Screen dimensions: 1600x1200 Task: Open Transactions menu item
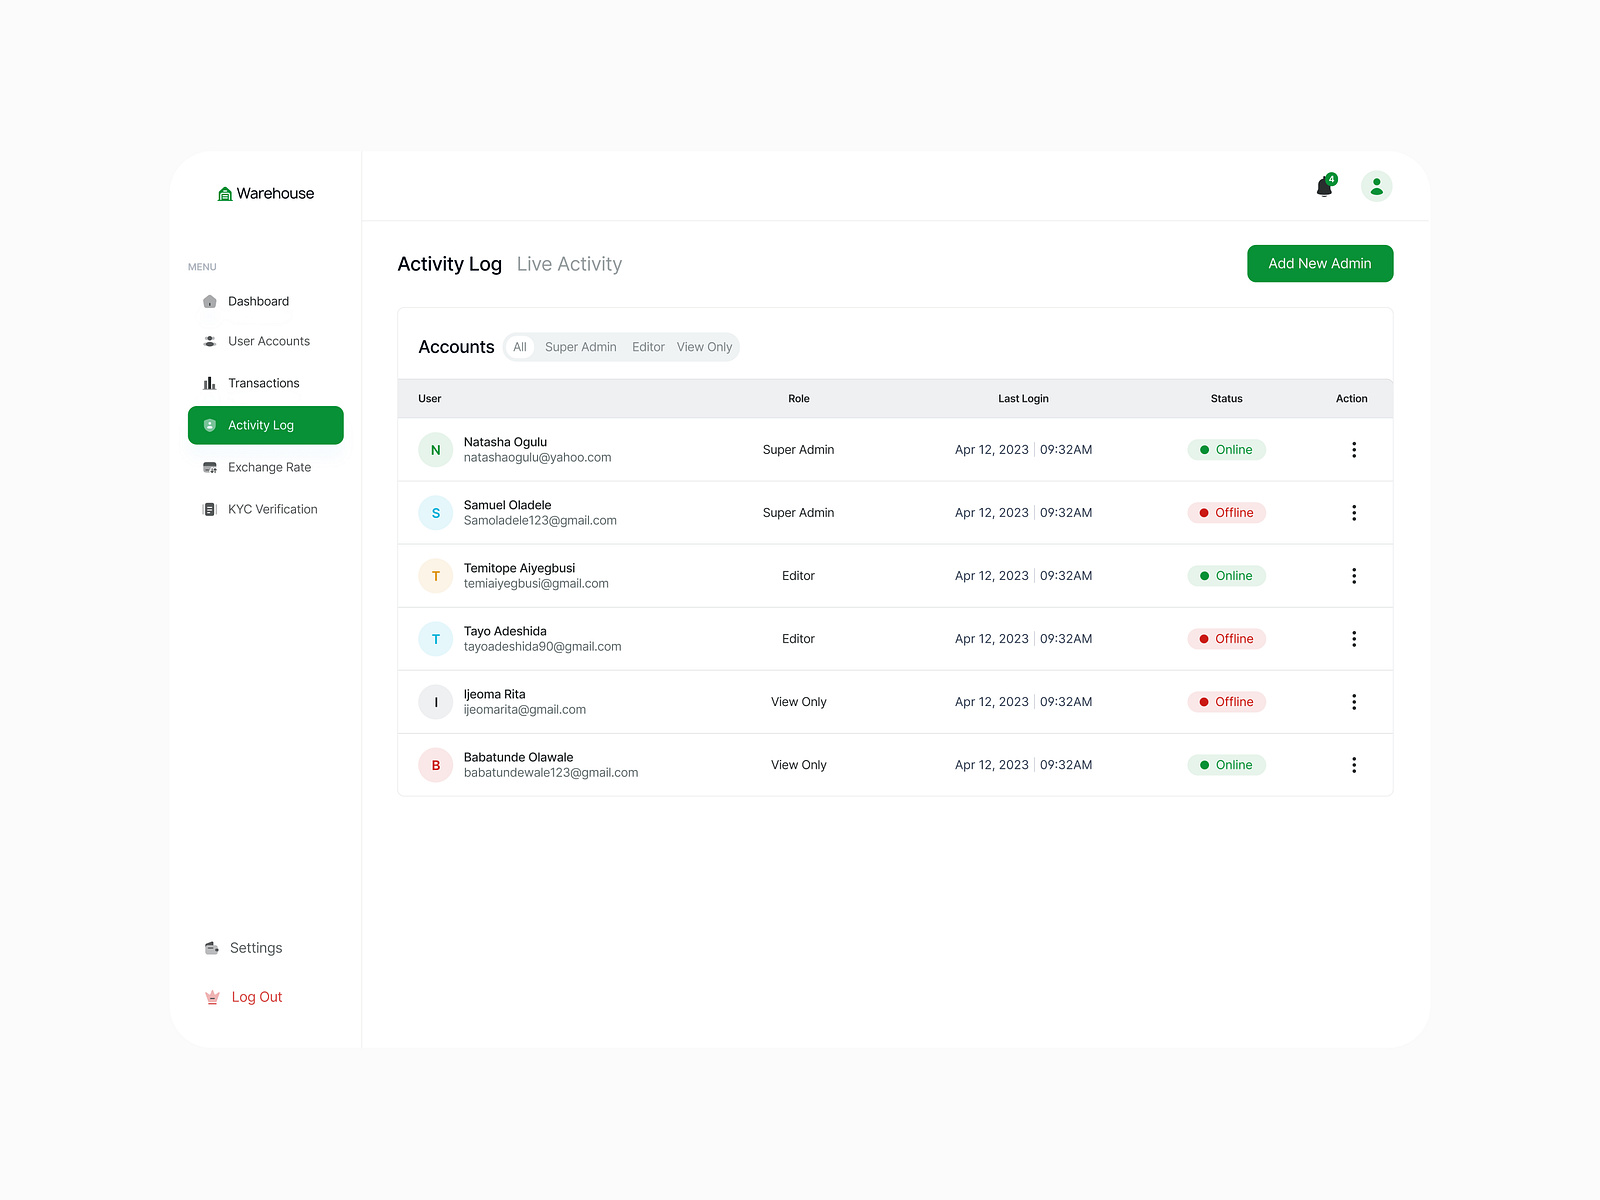pyautogui.click(x=265, y=383)
